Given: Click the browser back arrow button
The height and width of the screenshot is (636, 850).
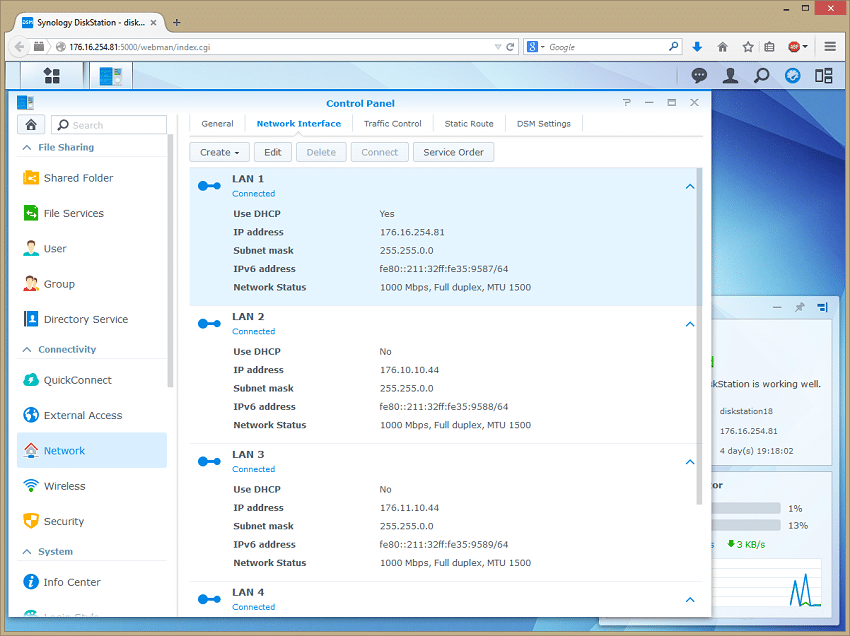Looking at the screenshot, I should (x=19, y=47).
